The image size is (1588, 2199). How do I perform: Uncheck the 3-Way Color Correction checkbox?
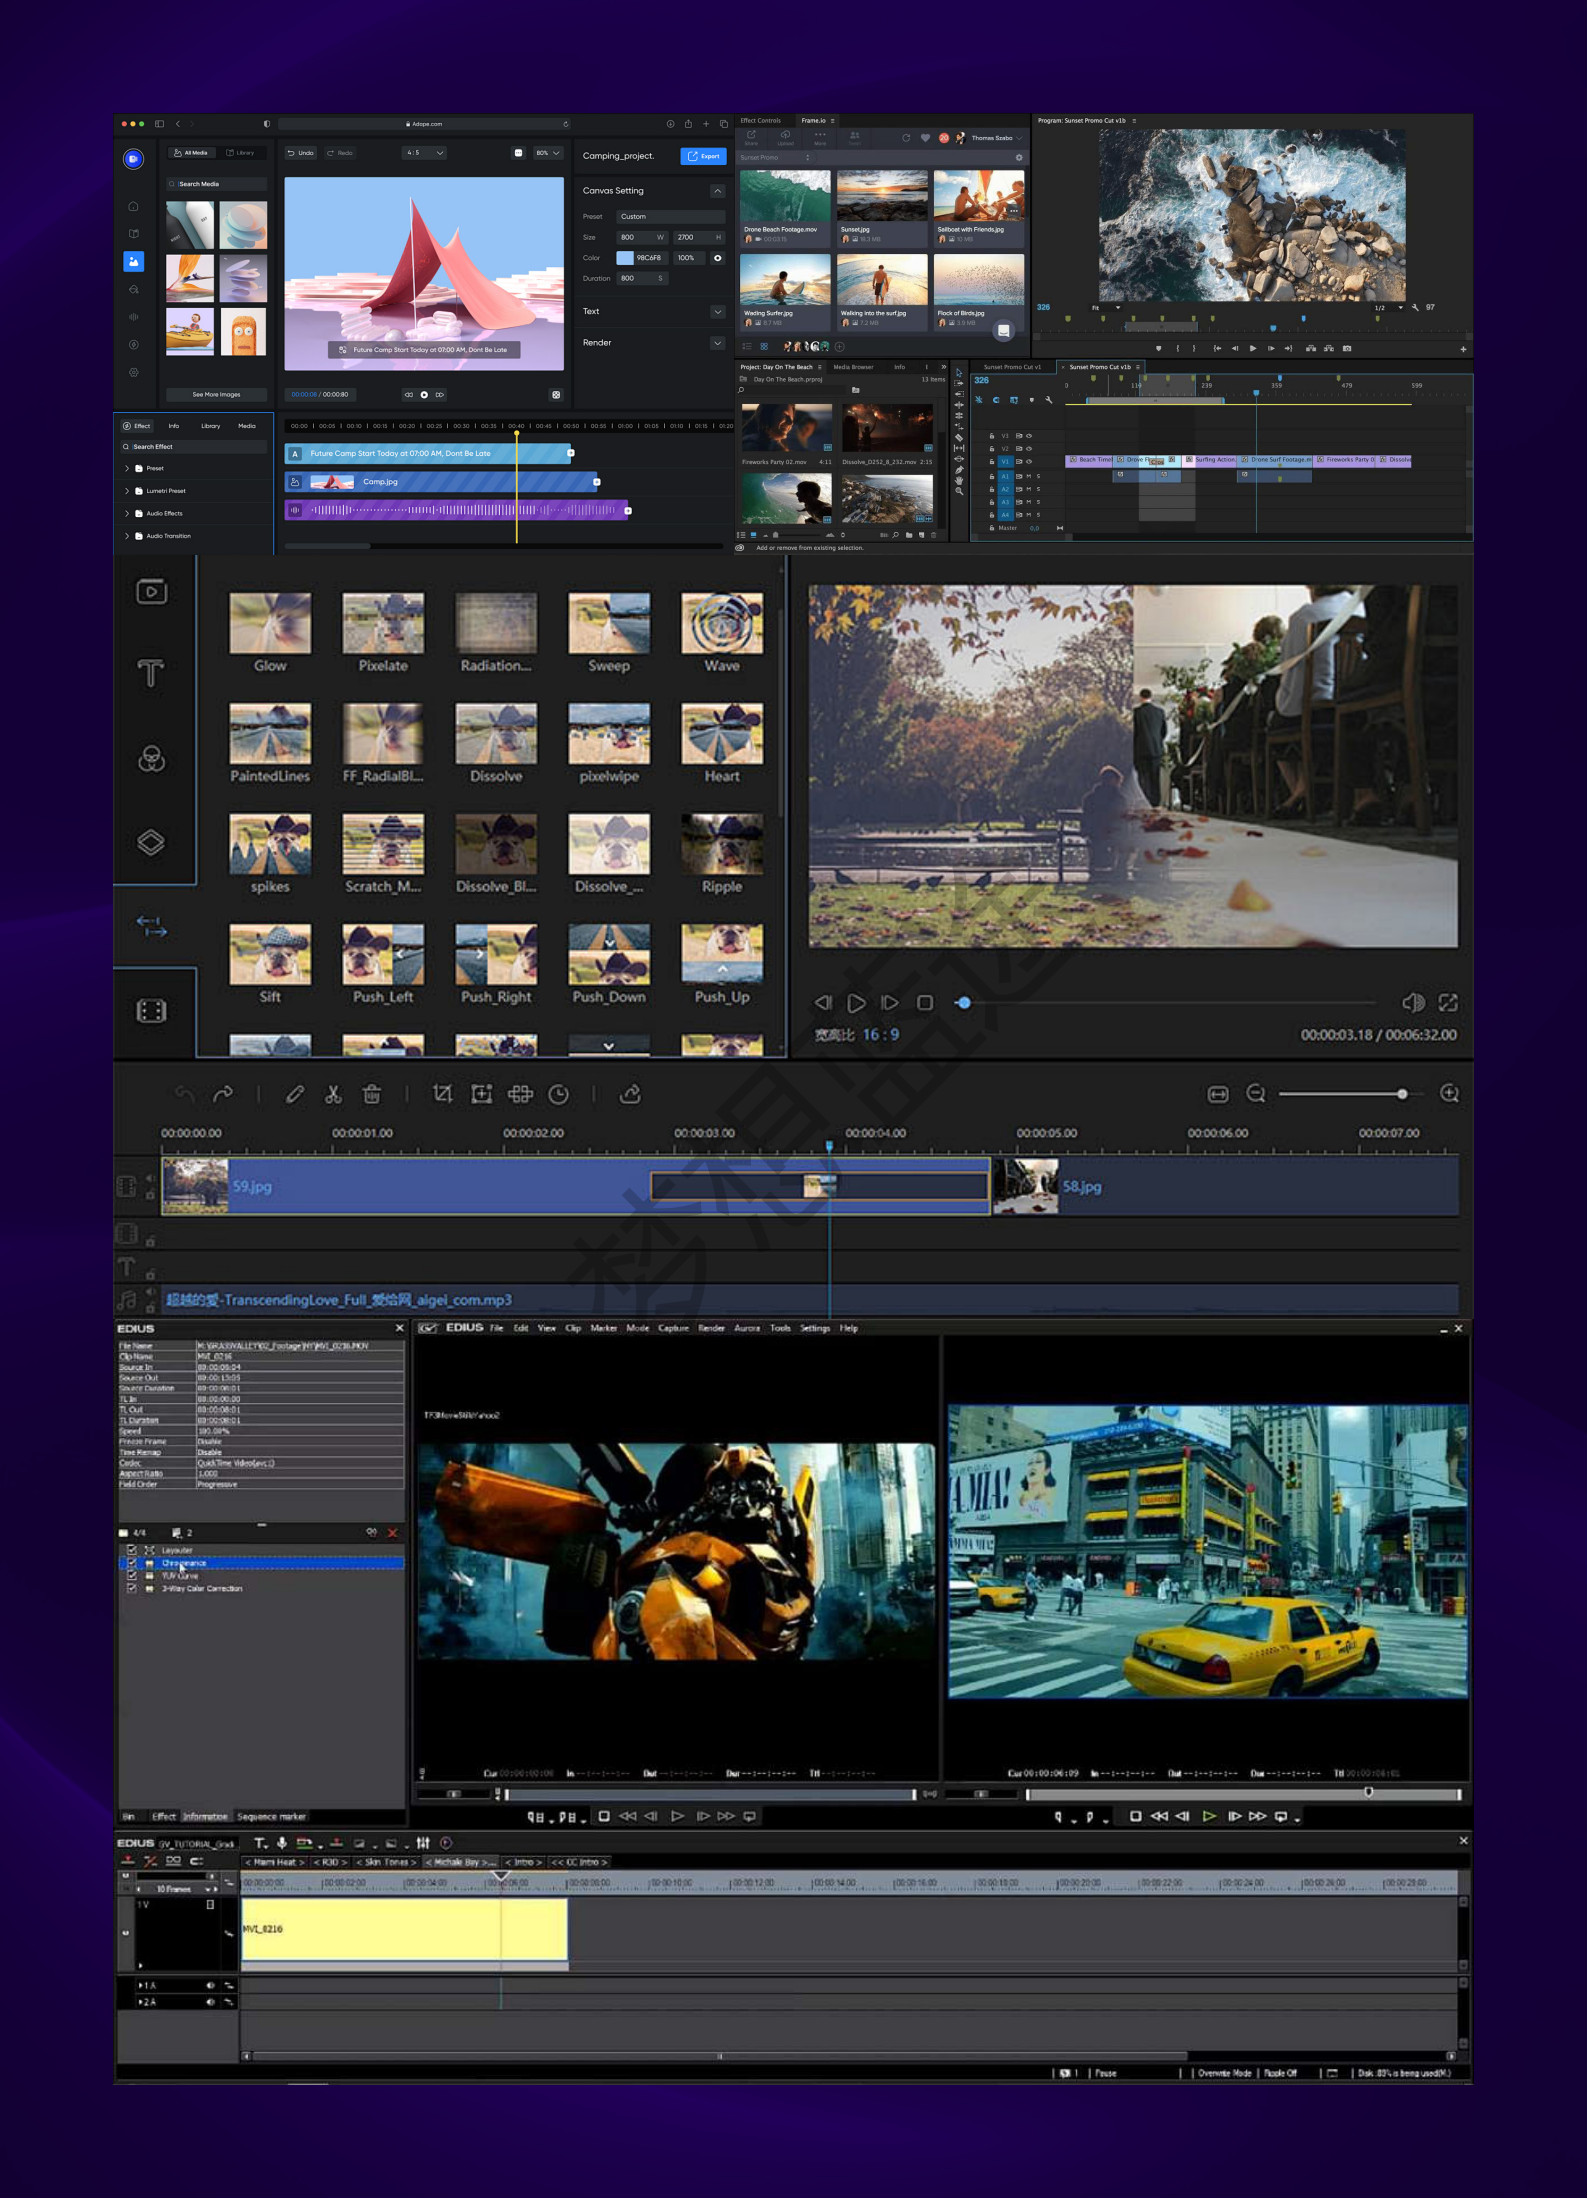coord(131,1588)
